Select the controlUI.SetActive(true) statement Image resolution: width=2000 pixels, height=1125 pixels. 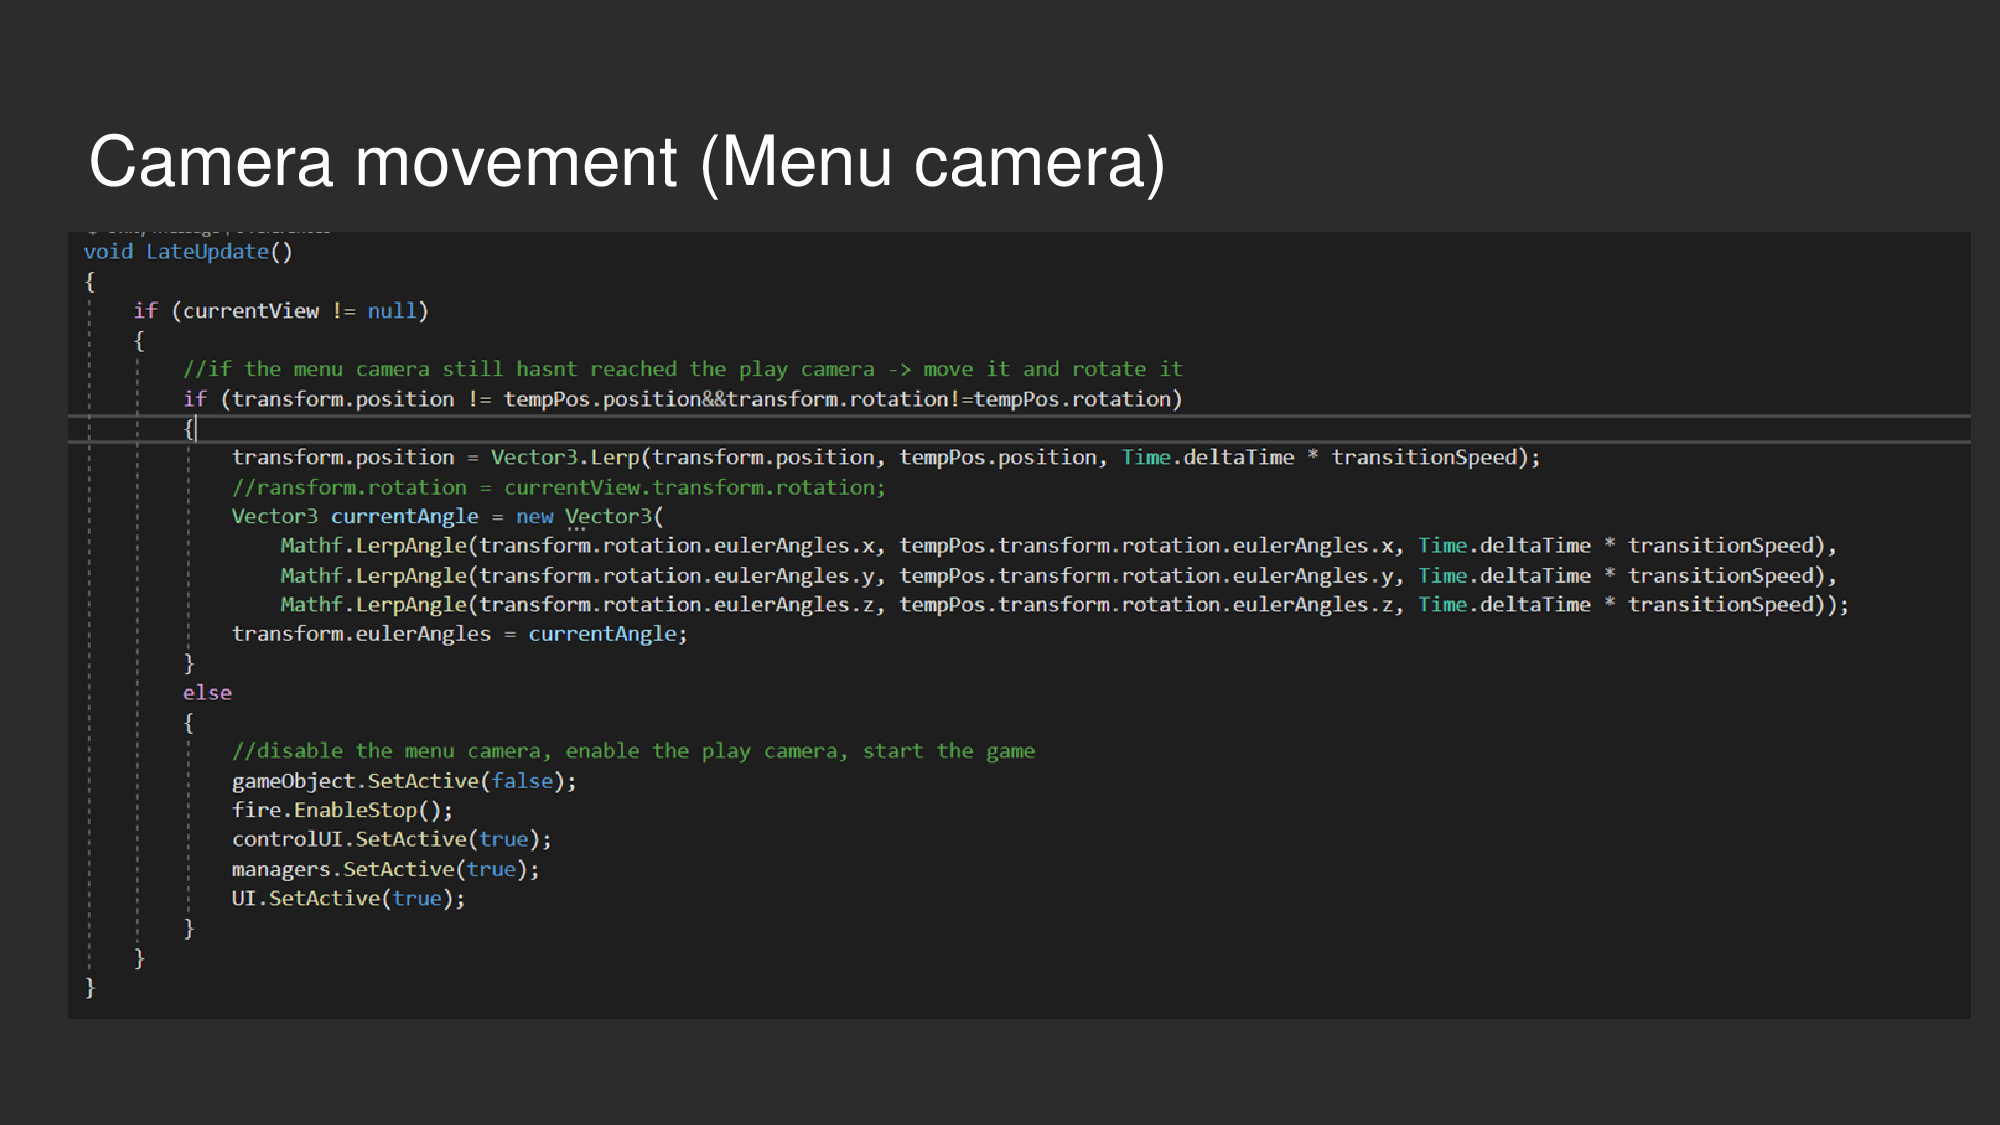click(x=390, y=839)
